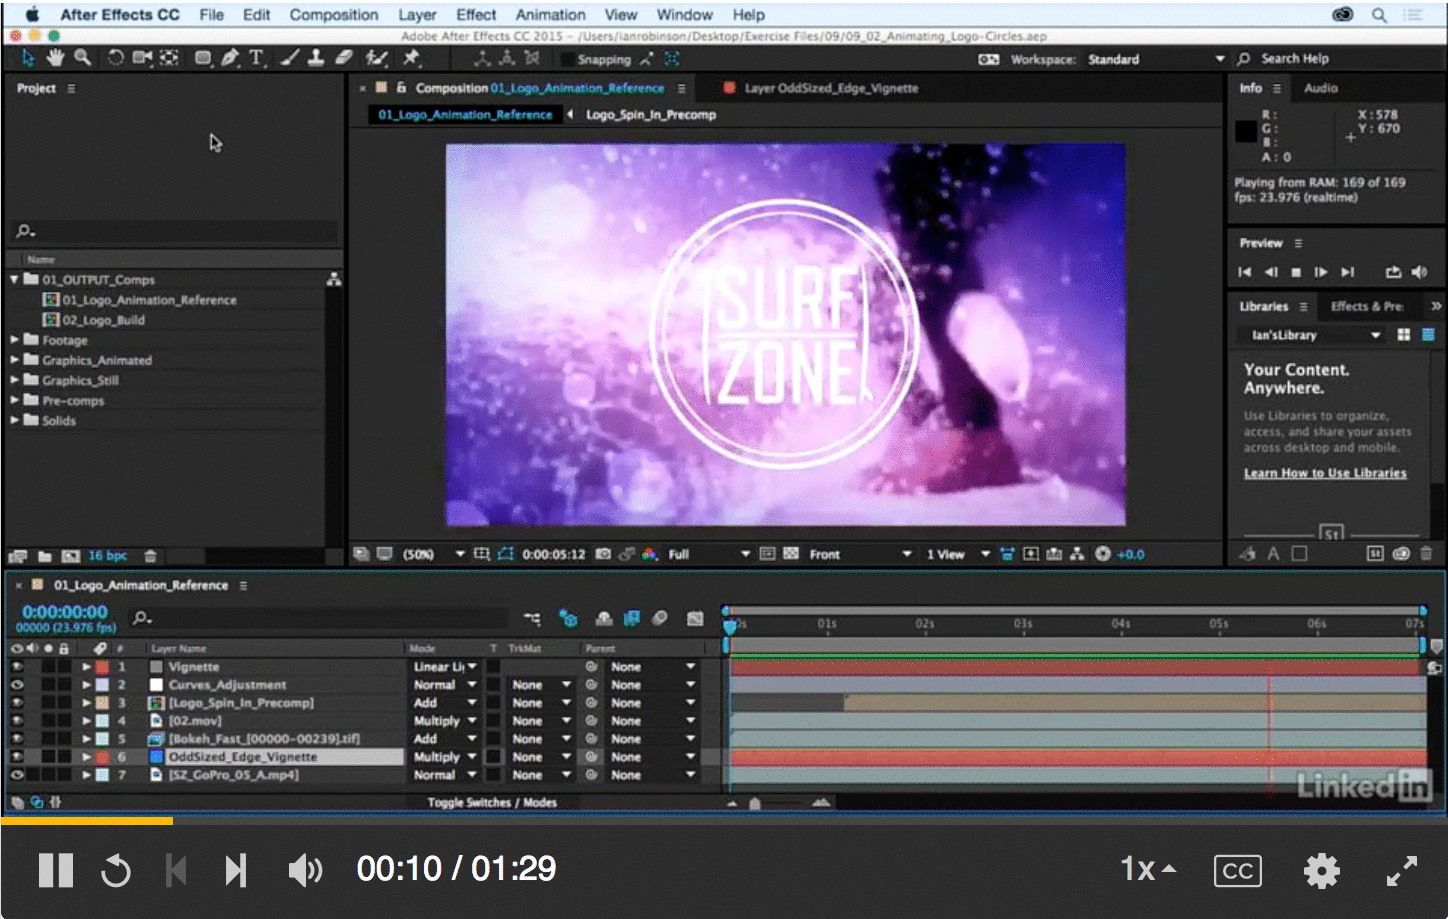Hide the 02.mov layer eye toggle

17,721
